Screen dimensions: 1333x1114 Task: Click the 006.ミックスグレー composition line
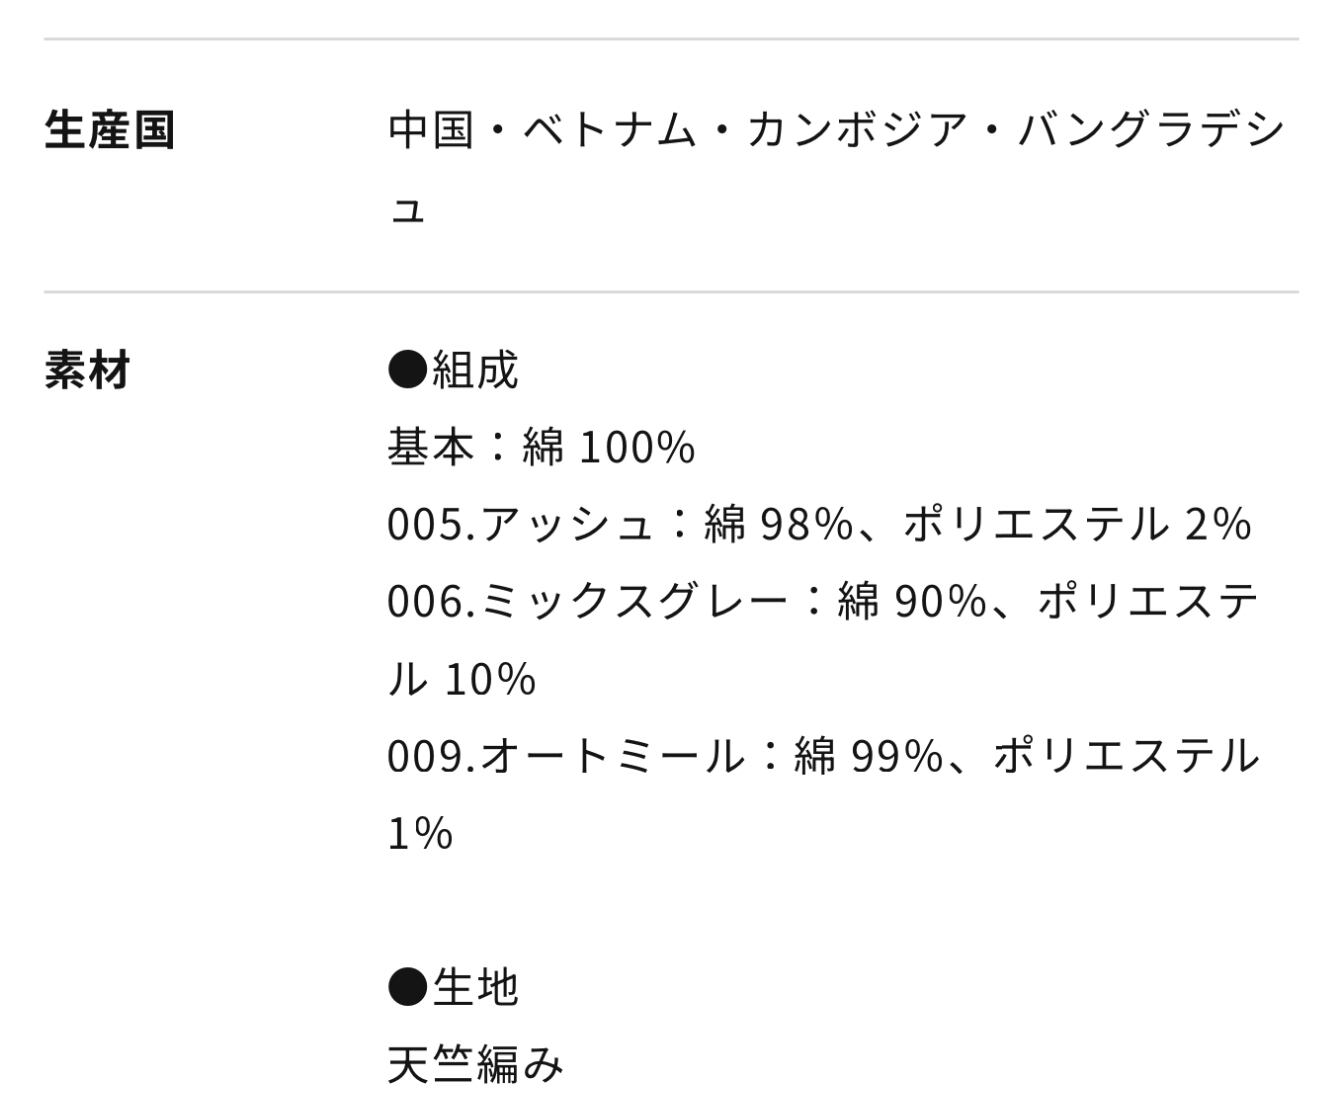pos(822,602)
